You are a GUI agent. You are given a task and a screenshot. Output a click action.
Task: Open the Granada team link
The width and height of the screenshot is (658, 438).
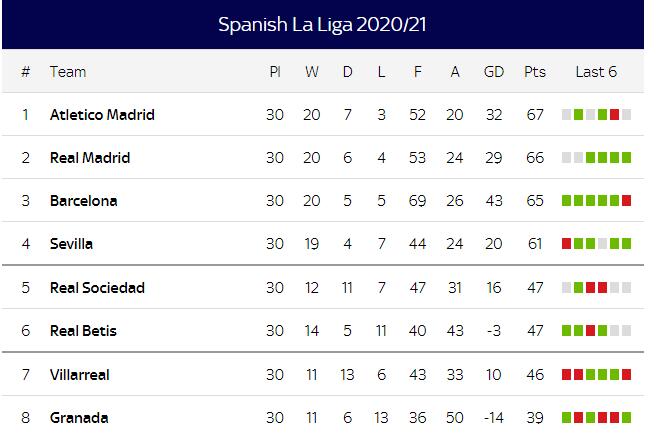coord(79,418)
